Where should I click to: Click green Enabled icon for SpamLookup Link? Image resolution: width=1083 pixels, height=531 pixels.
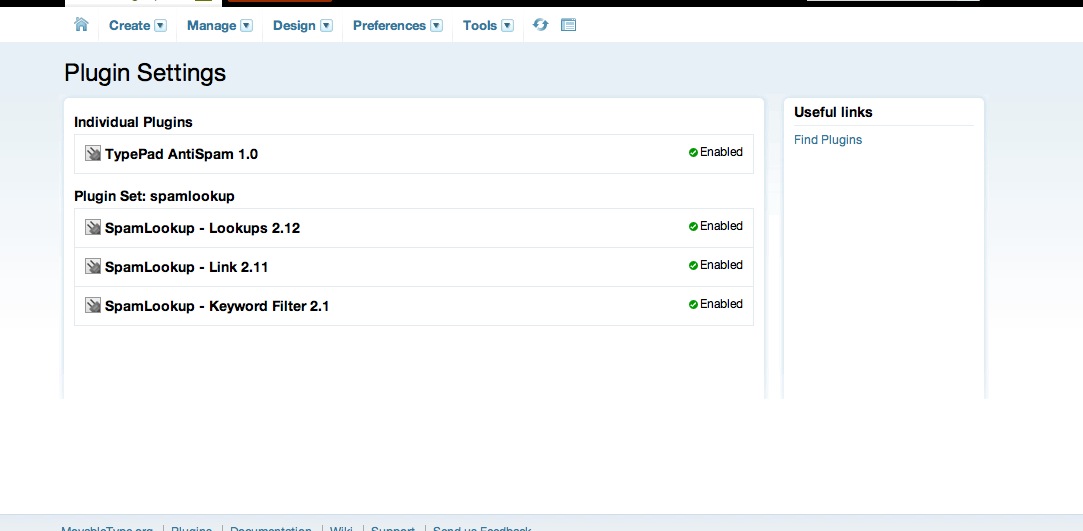click(693, 265)
